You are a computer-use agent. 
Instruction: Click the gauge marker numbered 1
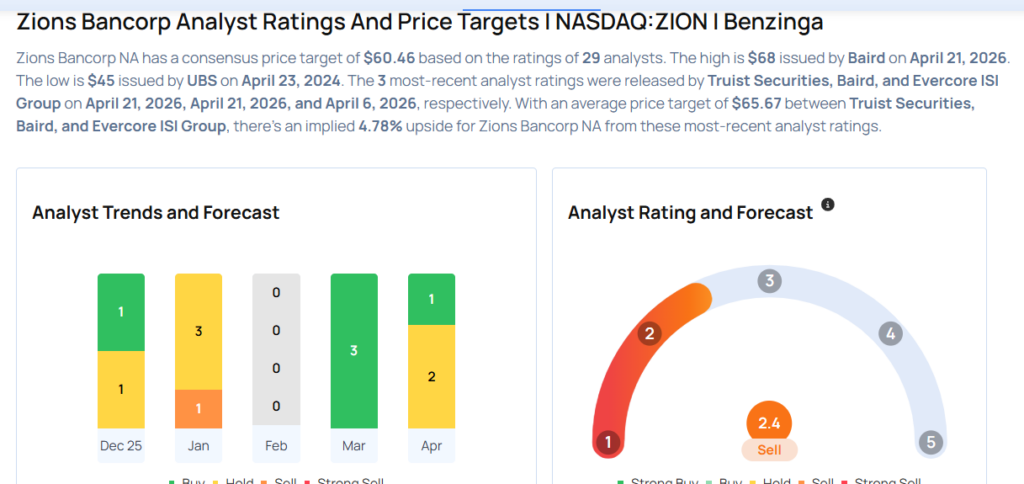tap(606, 441)
